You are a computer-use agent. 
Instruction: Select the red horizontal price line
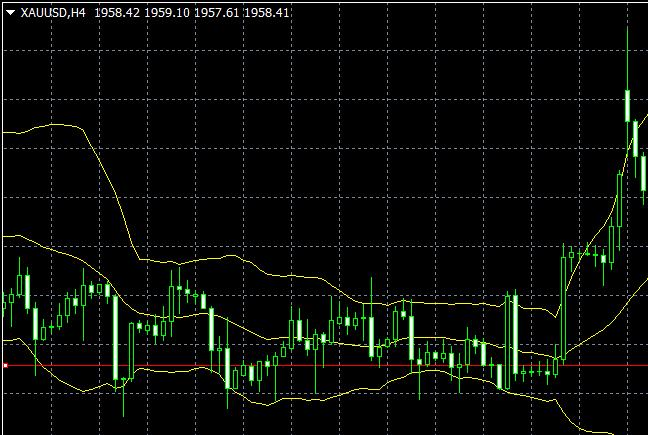coord(300,365)
